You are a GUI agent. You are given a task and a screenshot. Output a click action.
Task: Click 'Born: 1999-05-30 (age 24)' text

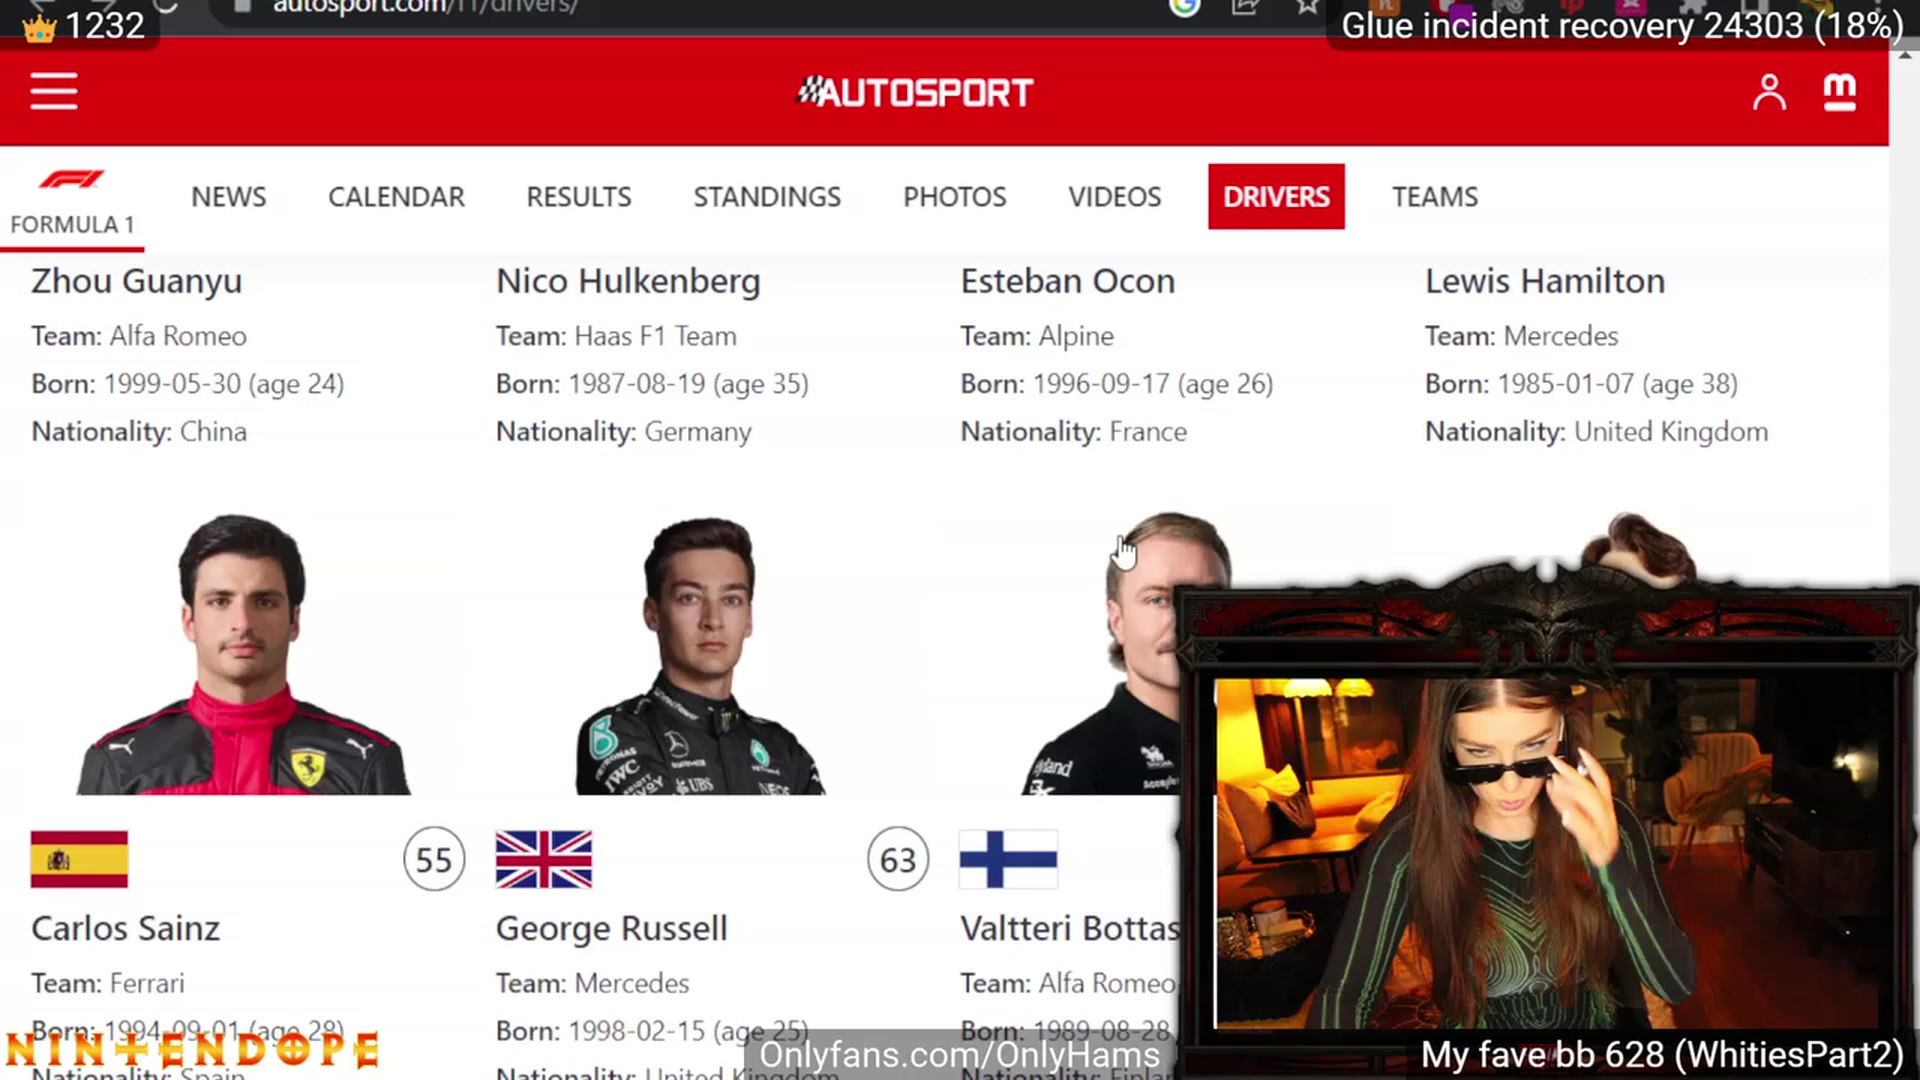[188, 384]
